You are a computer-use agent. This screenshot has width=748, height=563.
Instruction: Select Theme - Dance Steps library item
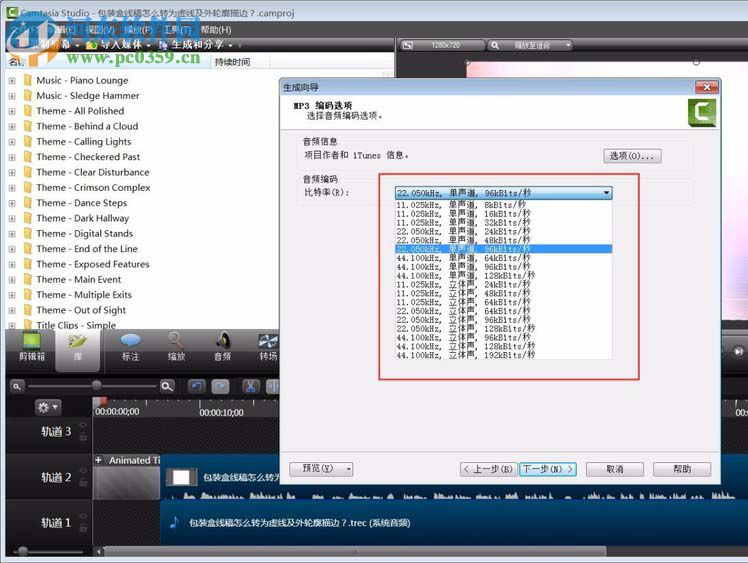(x=82, y=203)
